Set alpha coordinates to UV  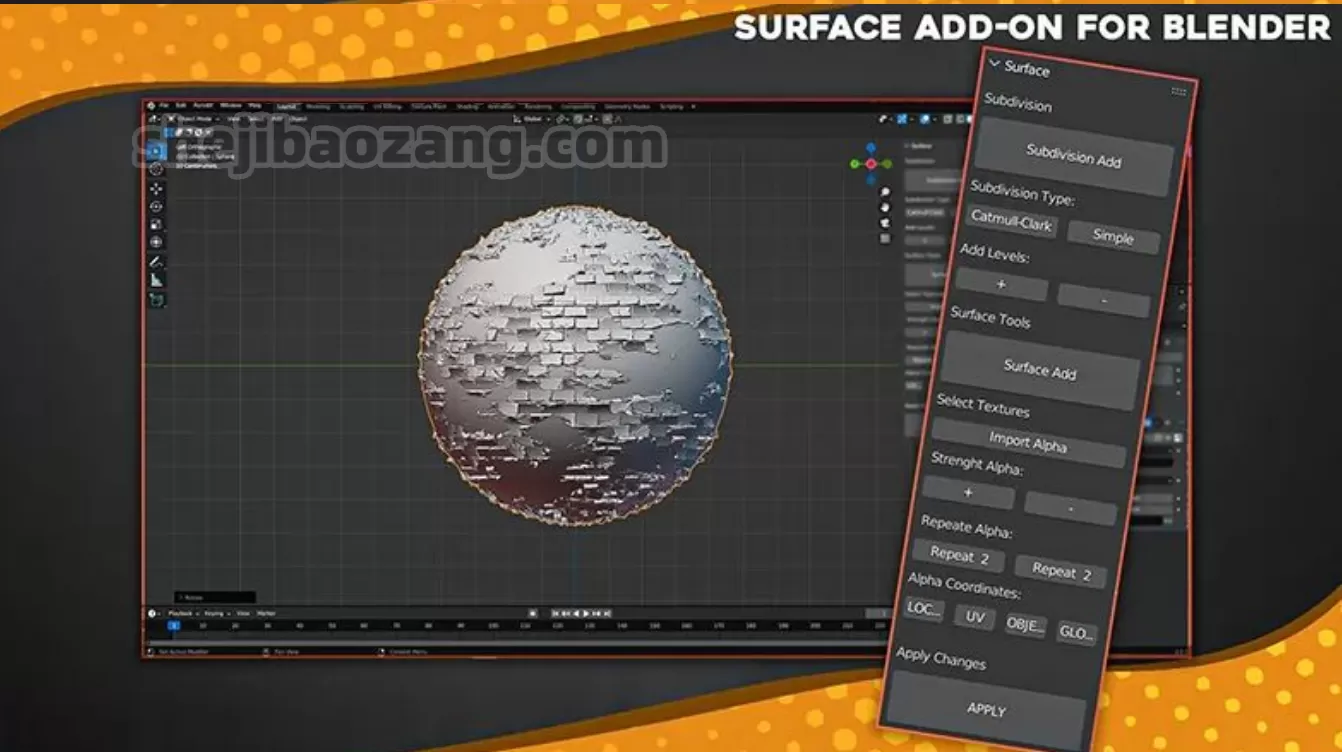point(974,618)
